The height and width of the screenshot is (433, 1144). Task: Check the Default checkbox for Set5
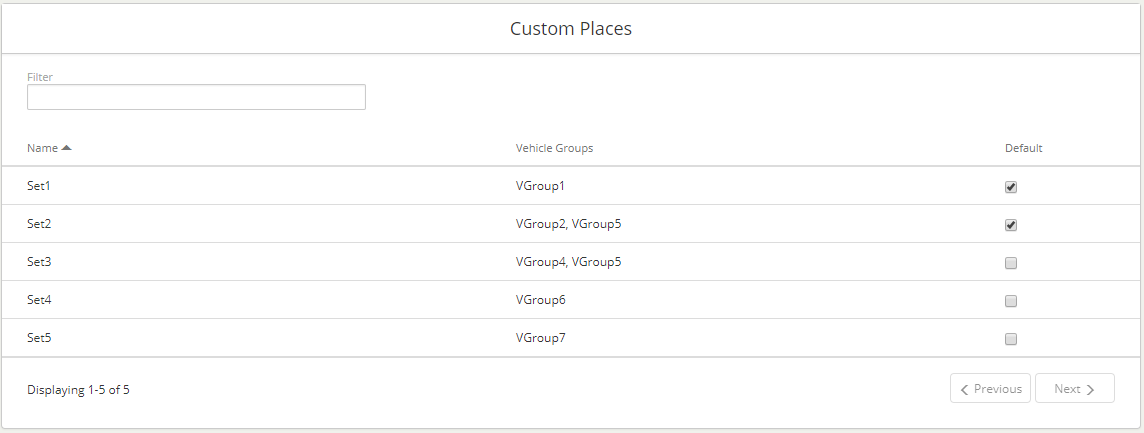1010,339
